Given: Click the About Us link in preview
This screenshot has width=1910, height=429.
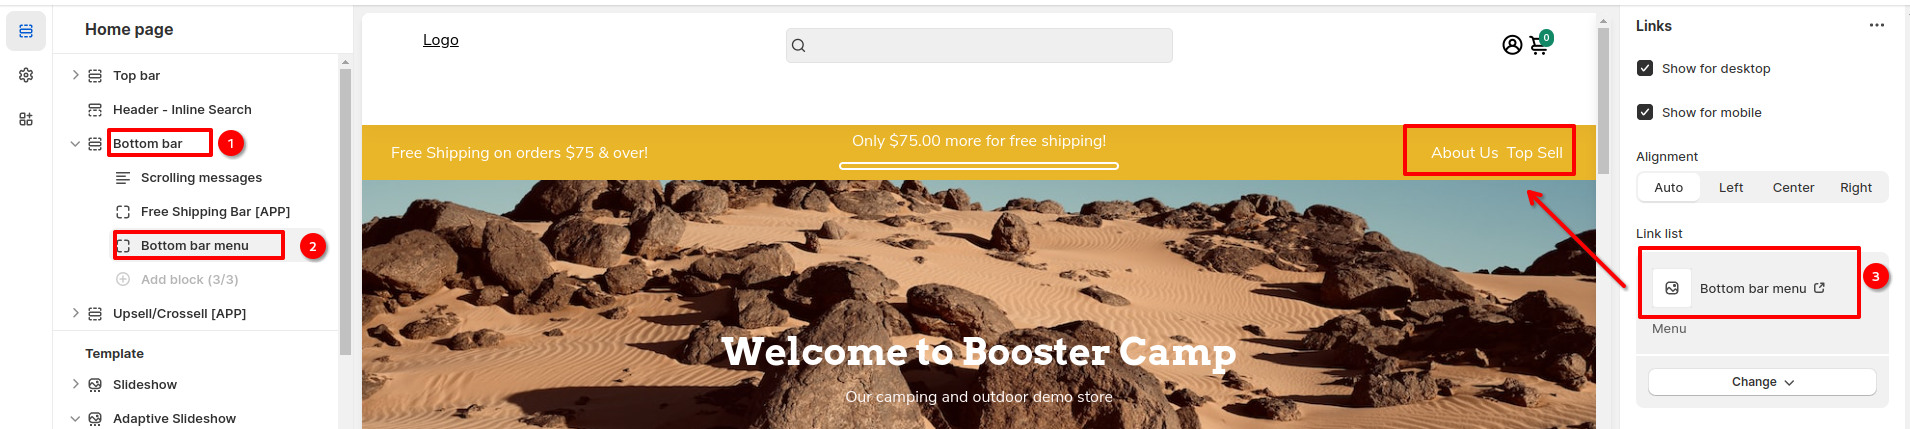Looking at the screenshot, I should [1464, 153].
